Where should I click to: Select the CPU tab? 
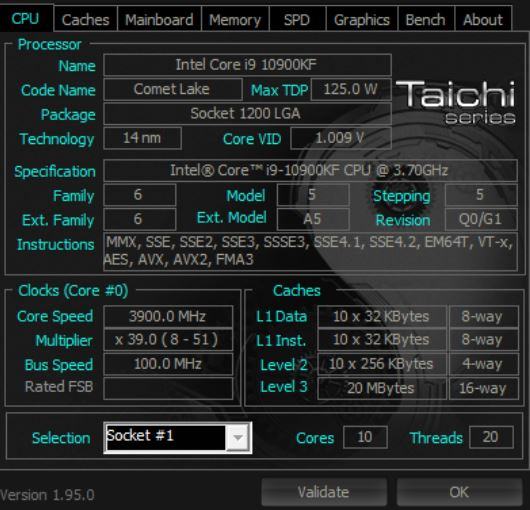pyautogui.click(x=26, y=18)
